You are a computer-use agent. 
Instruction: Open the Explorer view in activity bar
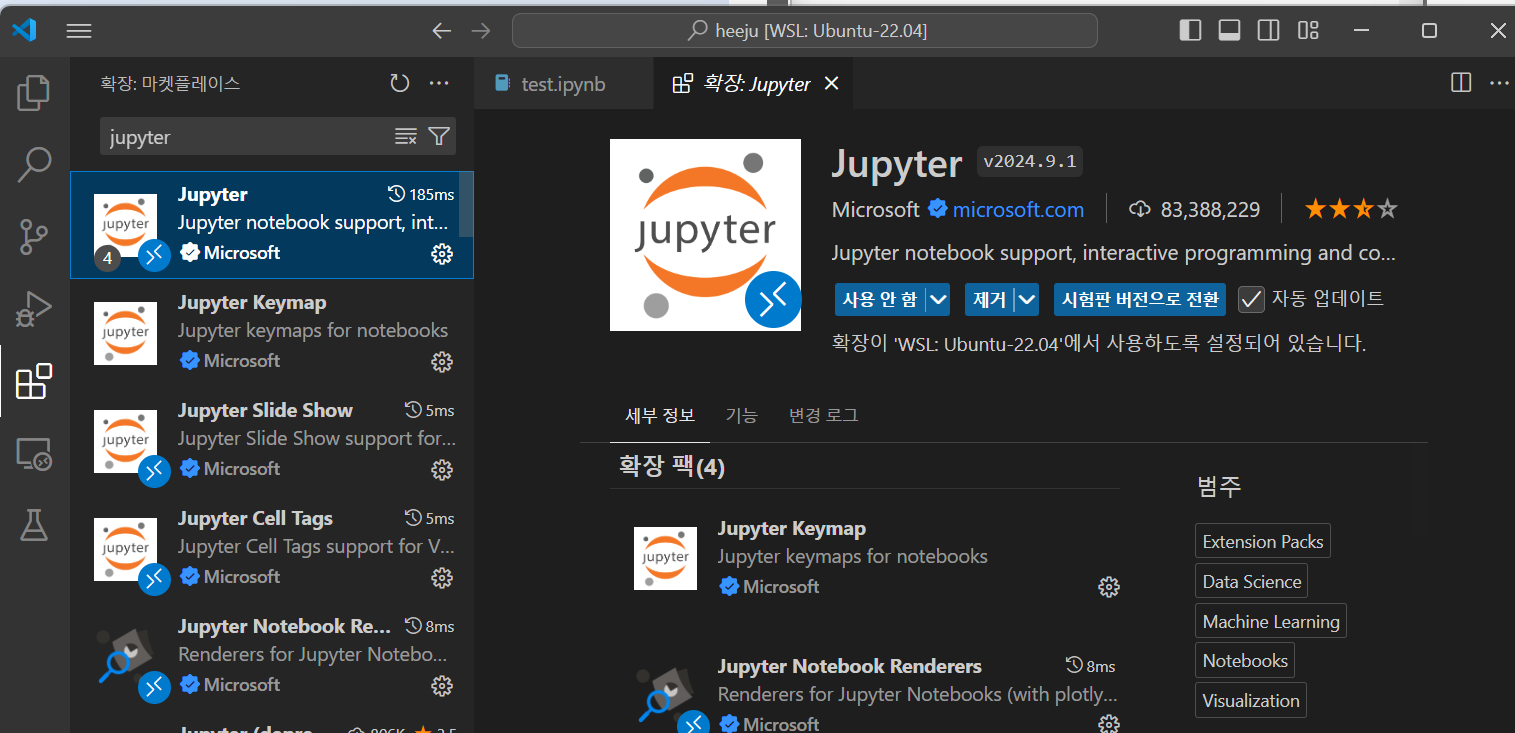tap(34, 93)
